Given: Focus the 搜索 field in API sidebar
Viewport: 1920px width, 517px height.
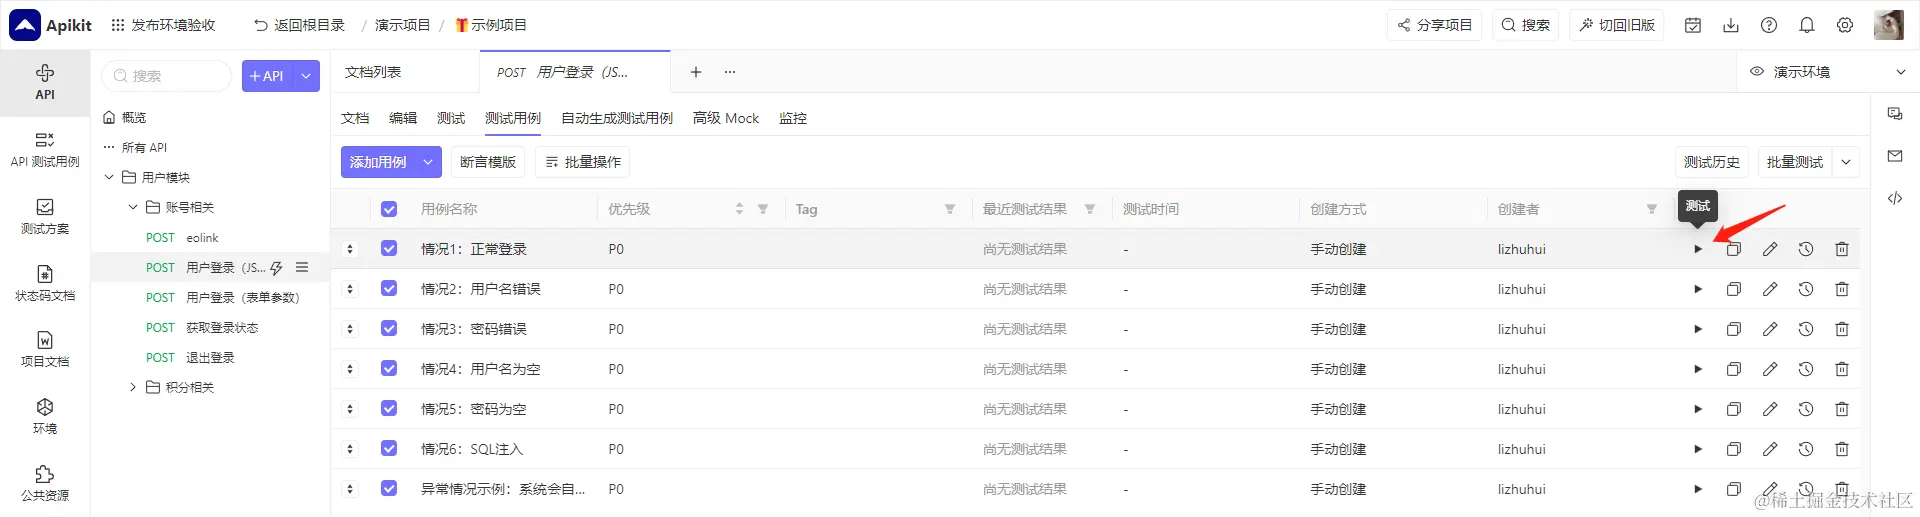Looking at the screenshot, I should point(167,76).
